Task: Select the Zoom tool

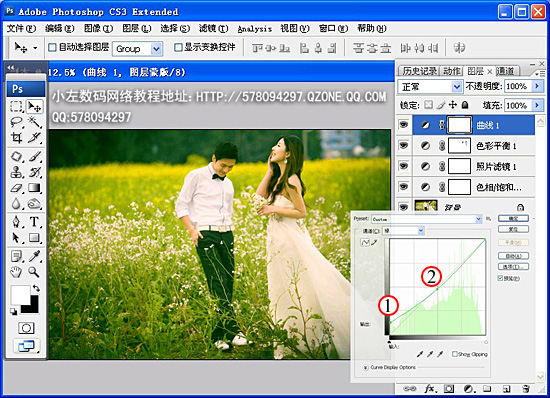Action: point(34,272)
